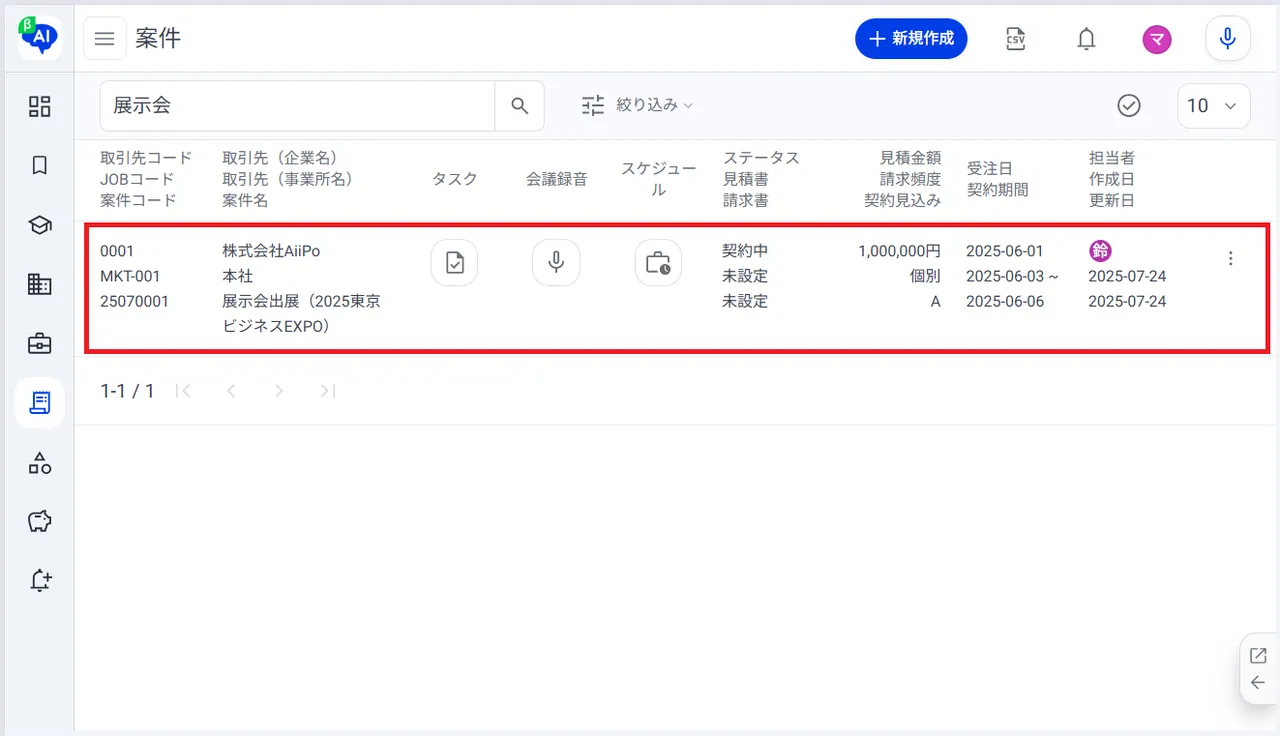Go to the first page of results

(x=183, y=391)
